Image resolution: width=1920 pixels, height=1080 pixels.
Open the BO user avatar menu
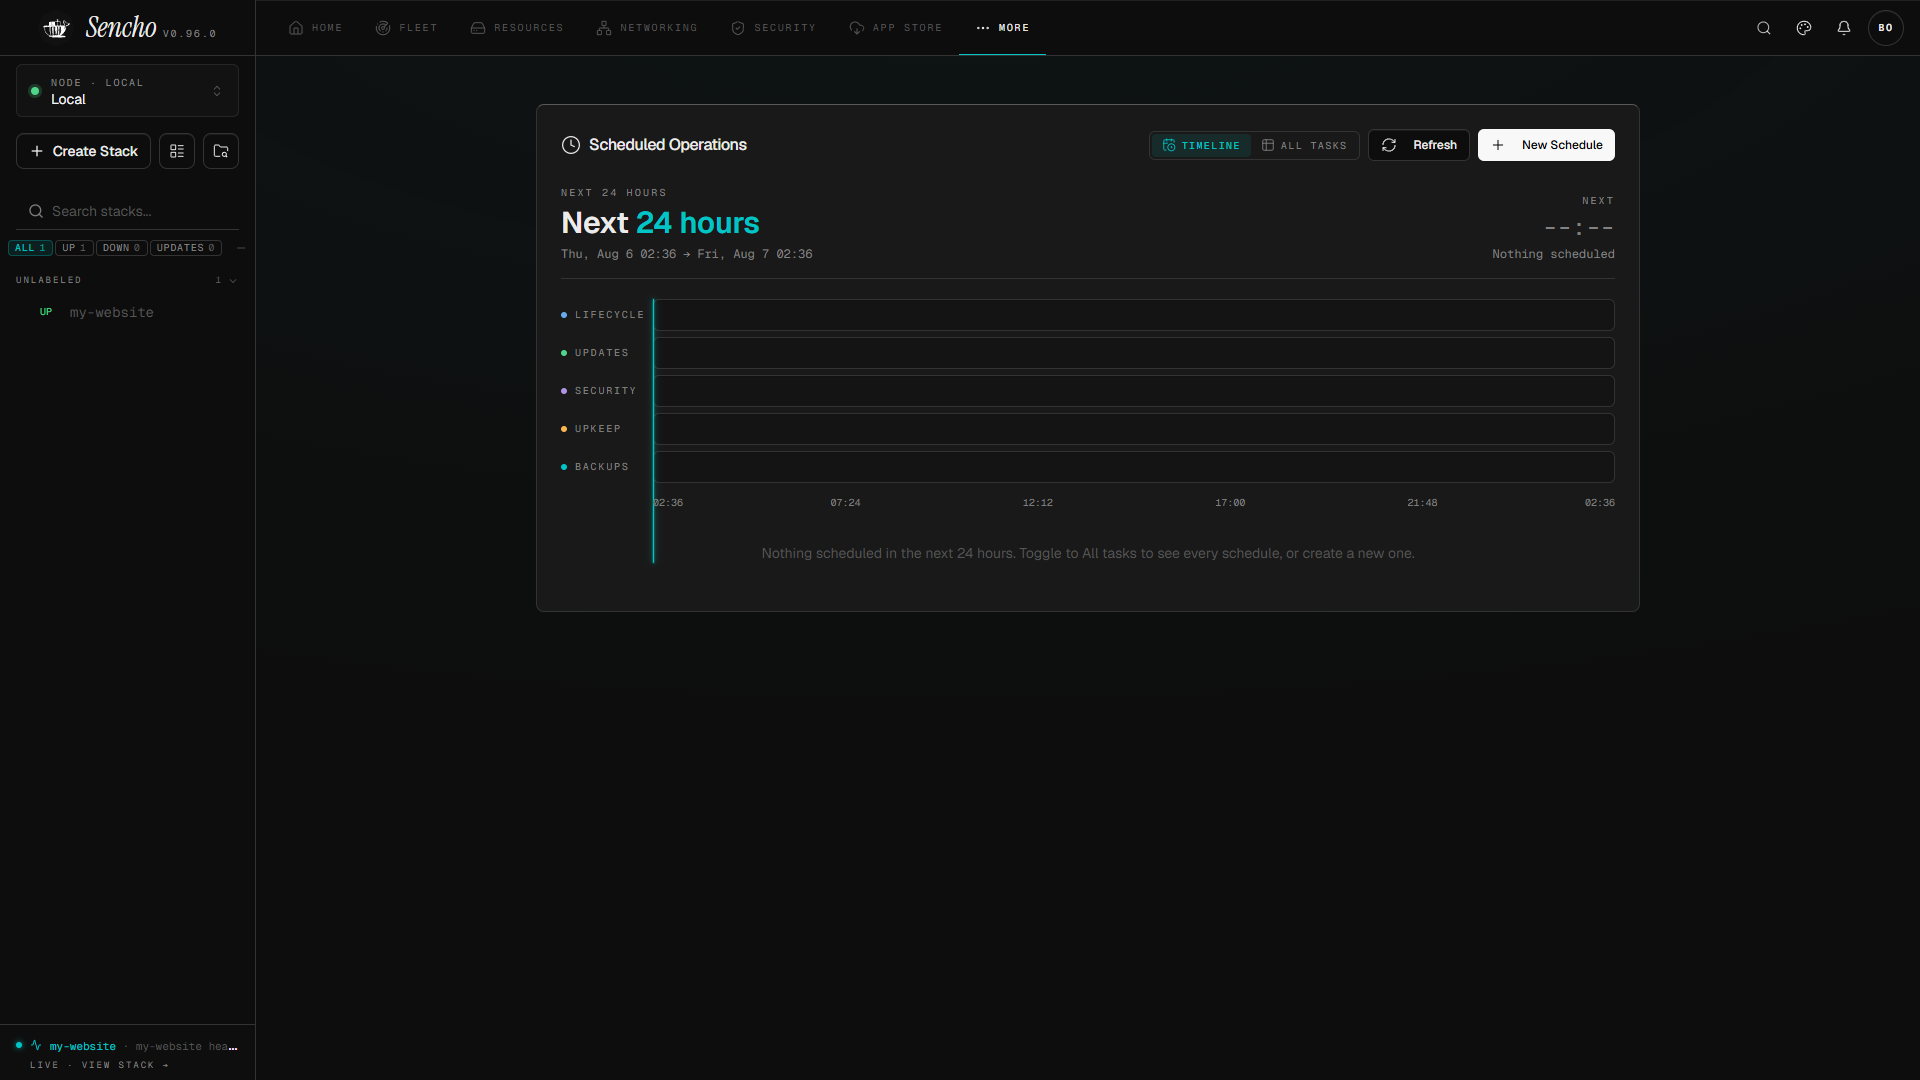[1885, 28]
